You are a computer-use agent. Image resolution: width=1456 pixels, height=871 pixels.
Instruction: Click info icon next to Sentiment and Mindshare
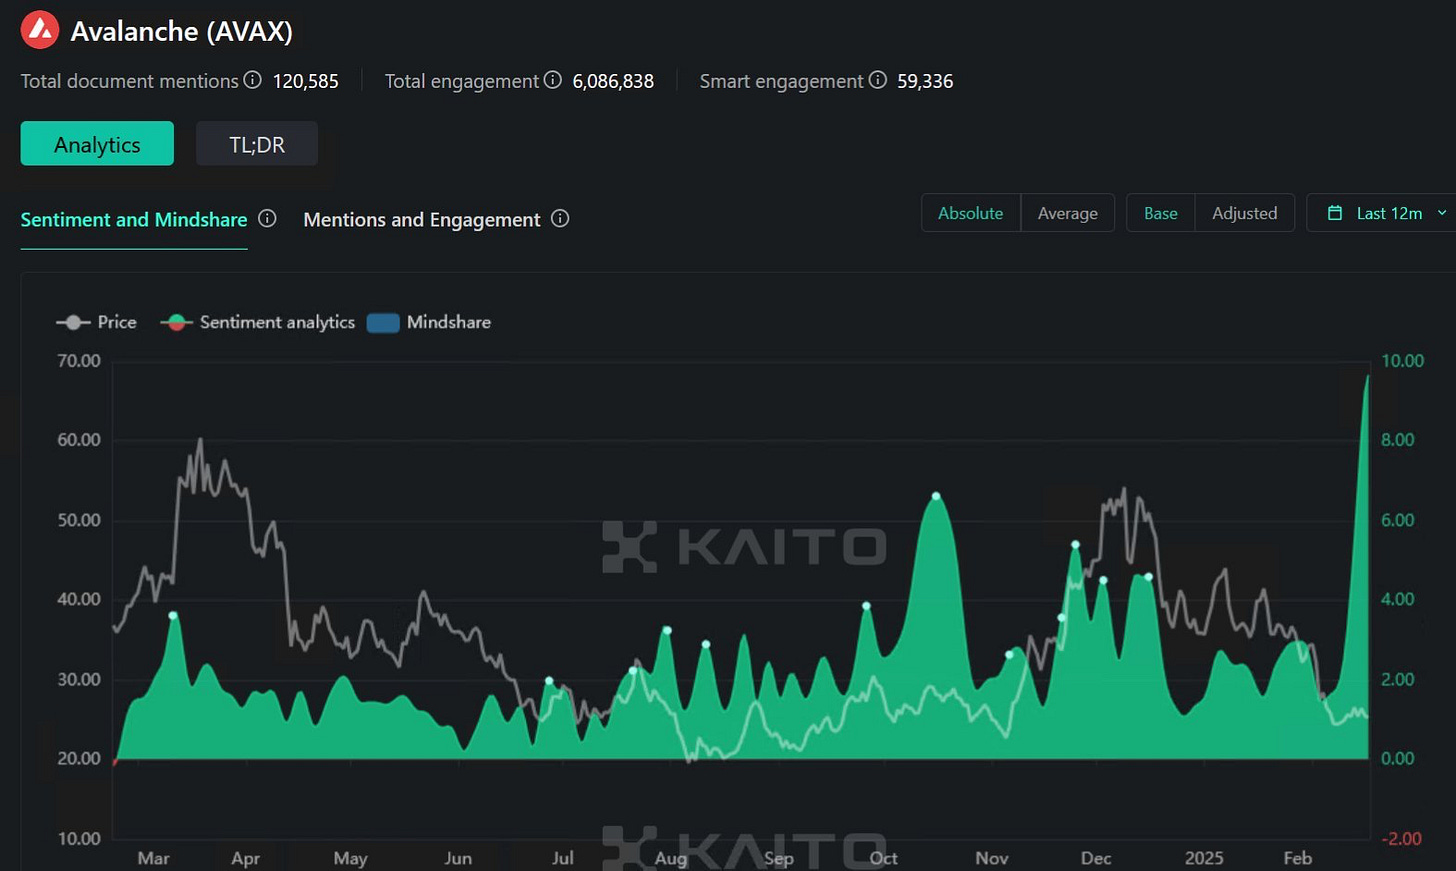click(x=267, y=218)
